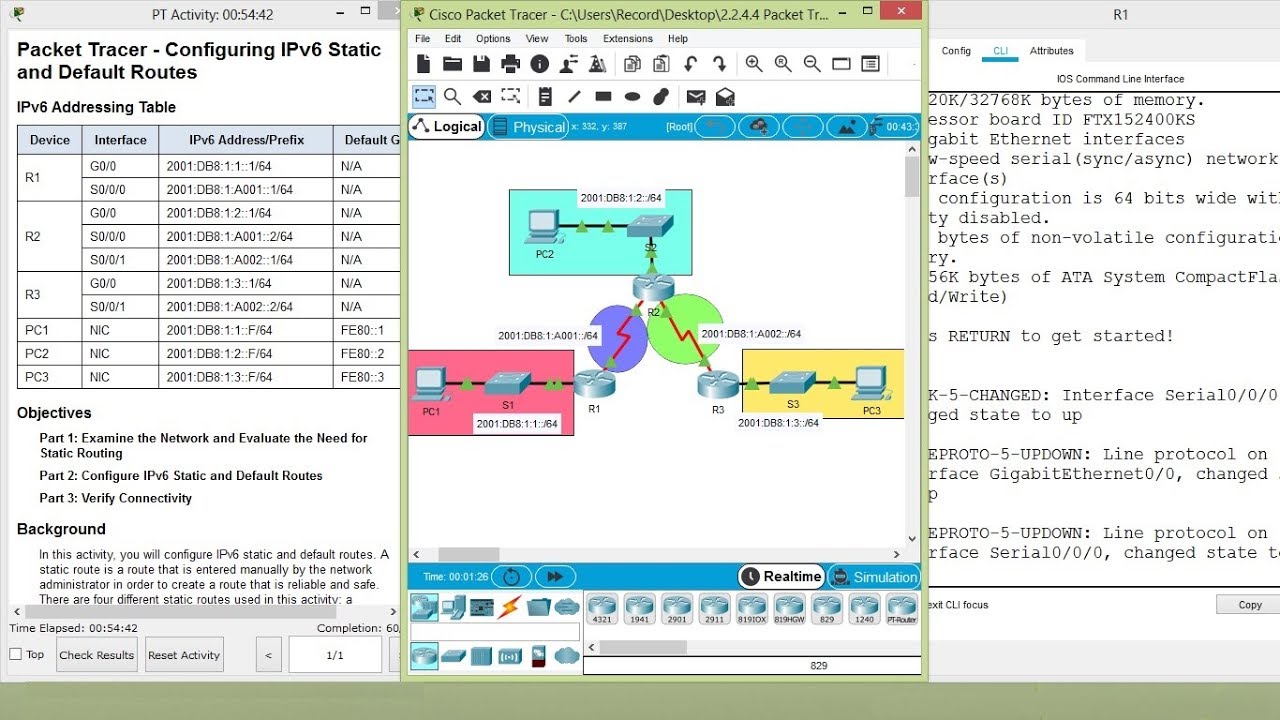
Task: Add a Simple PDU envelope
Action: point(696,96)
